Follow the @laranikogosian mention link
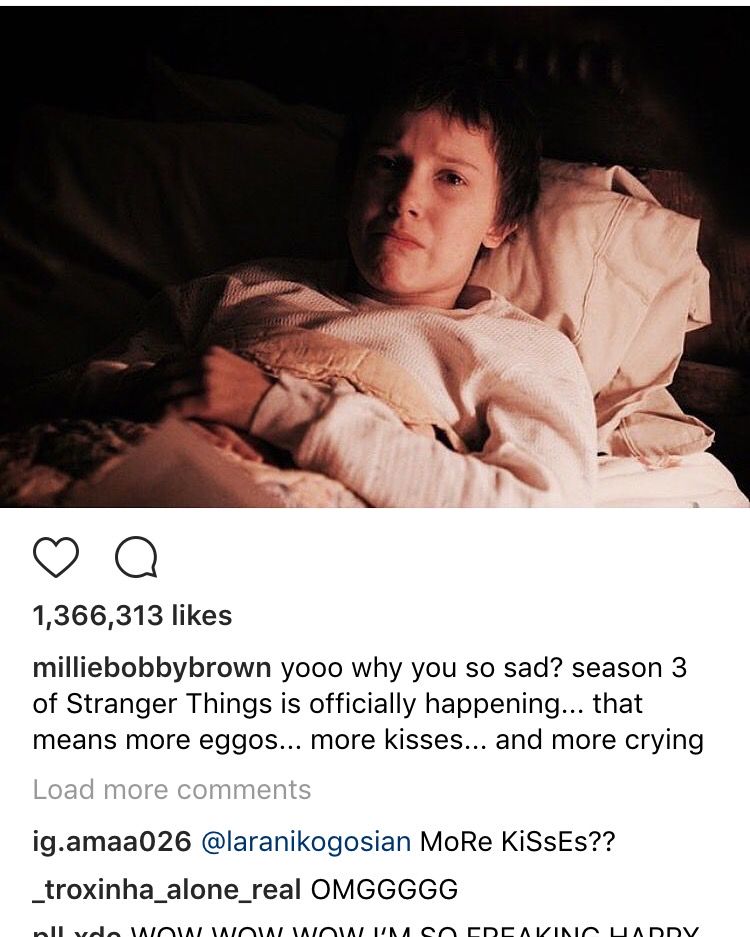Screen dimensions: 750x937 [306, 842]
